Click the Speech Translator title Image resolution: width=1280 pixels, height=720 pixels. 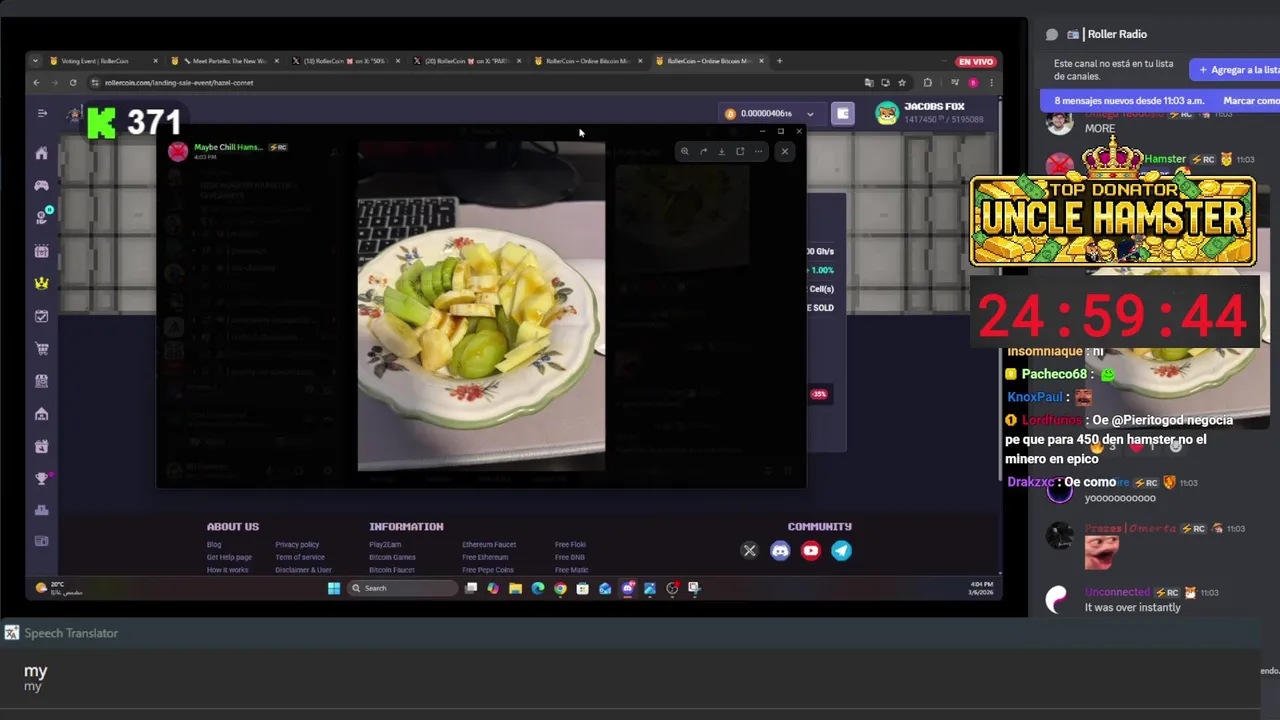coord(71,633)
